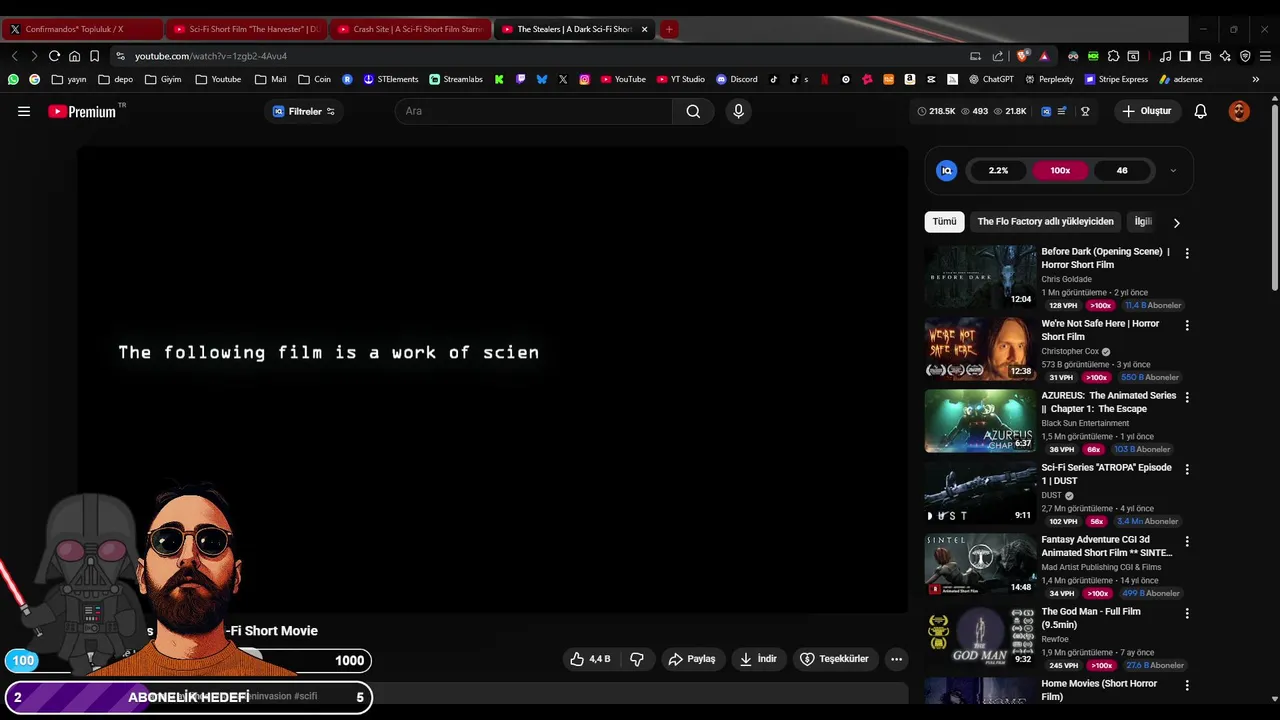
Task: Open the WhatsApp bookmark icon
Action: coord(13,79)
